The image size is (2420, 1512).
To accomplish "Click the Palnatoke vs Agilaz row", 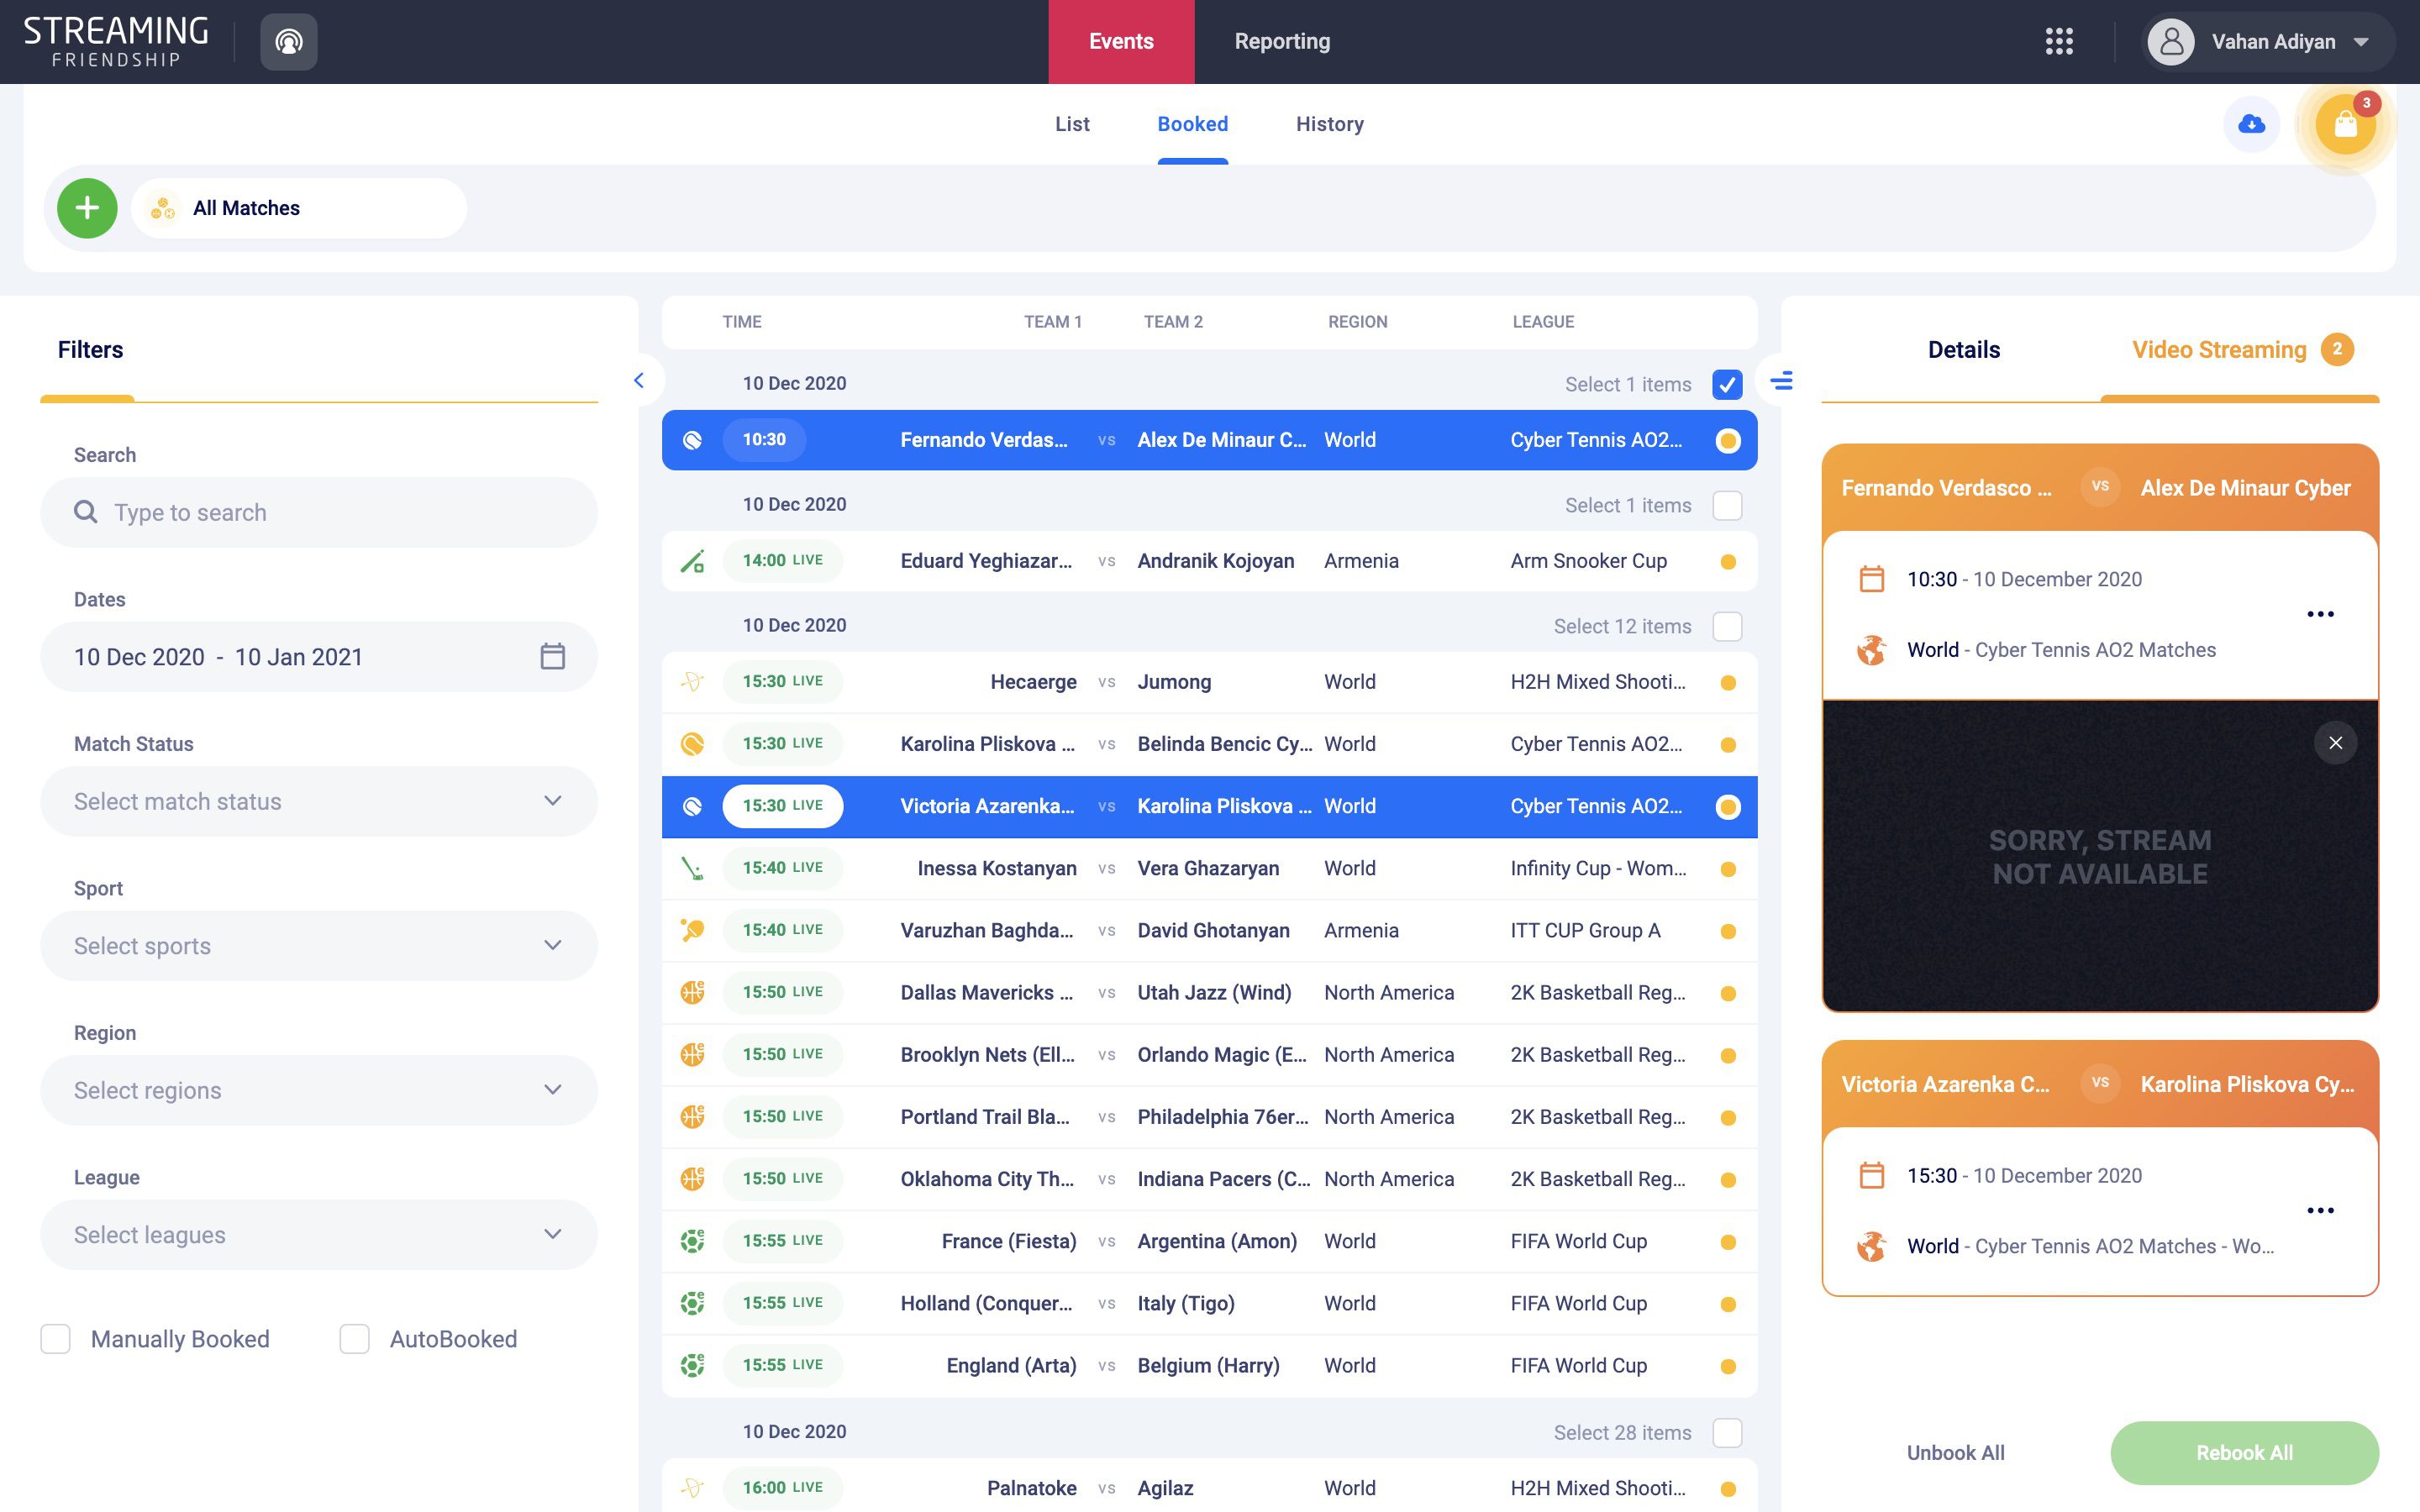I will (1209, 1487).
